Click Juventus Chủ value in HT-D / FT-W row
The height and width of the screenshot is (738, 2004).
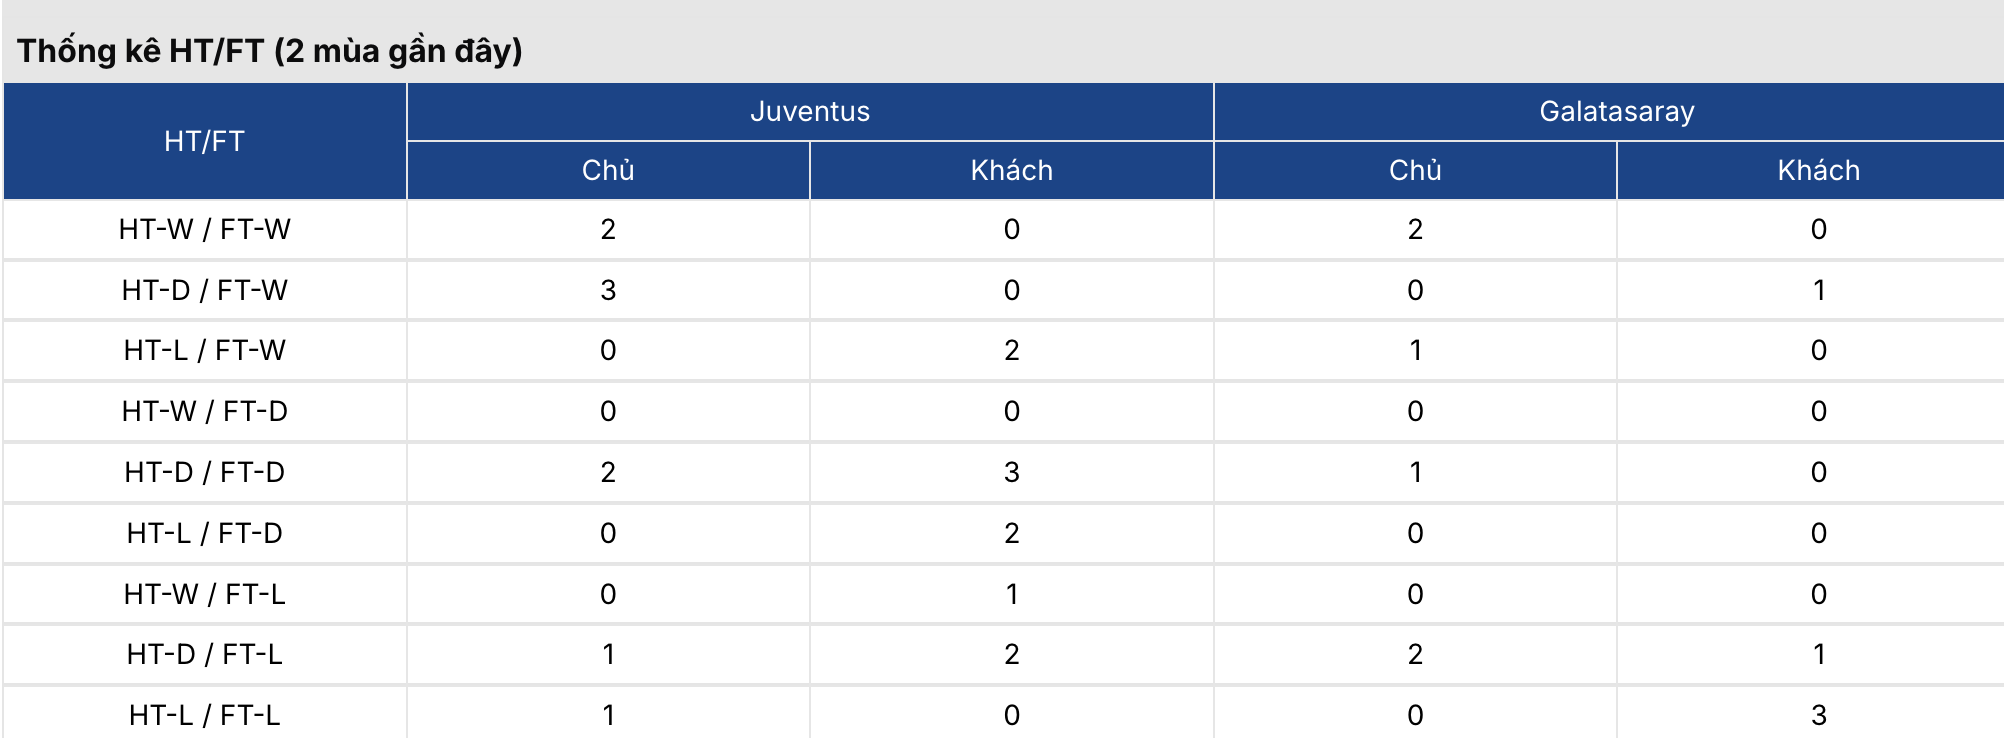pos(608,290)
